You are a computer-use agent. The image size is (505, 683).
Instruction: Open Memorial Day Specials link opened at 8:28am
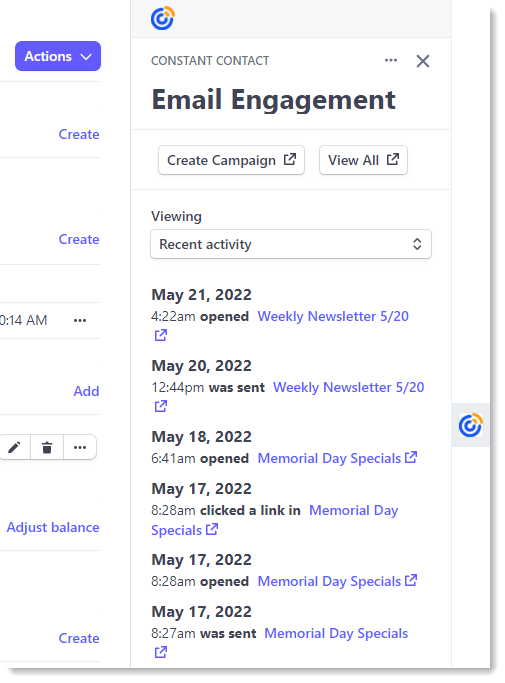(329, 581)
